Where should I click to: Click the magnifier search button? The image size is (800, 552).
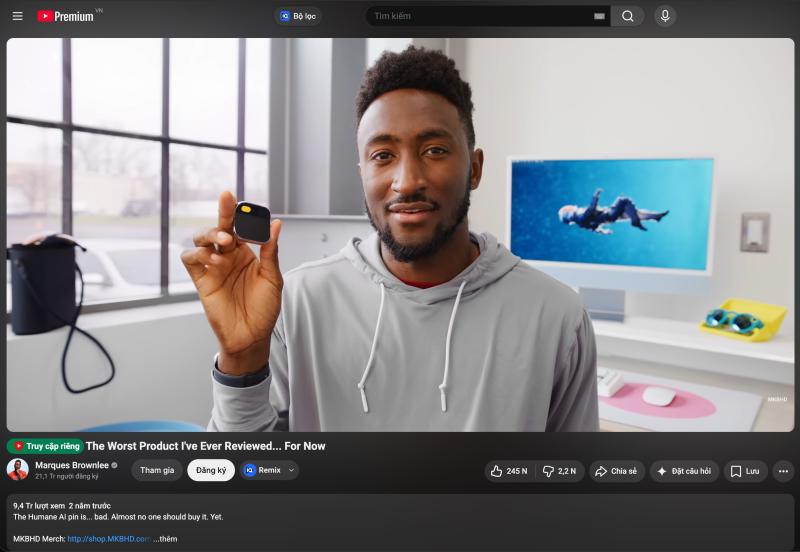628,16
